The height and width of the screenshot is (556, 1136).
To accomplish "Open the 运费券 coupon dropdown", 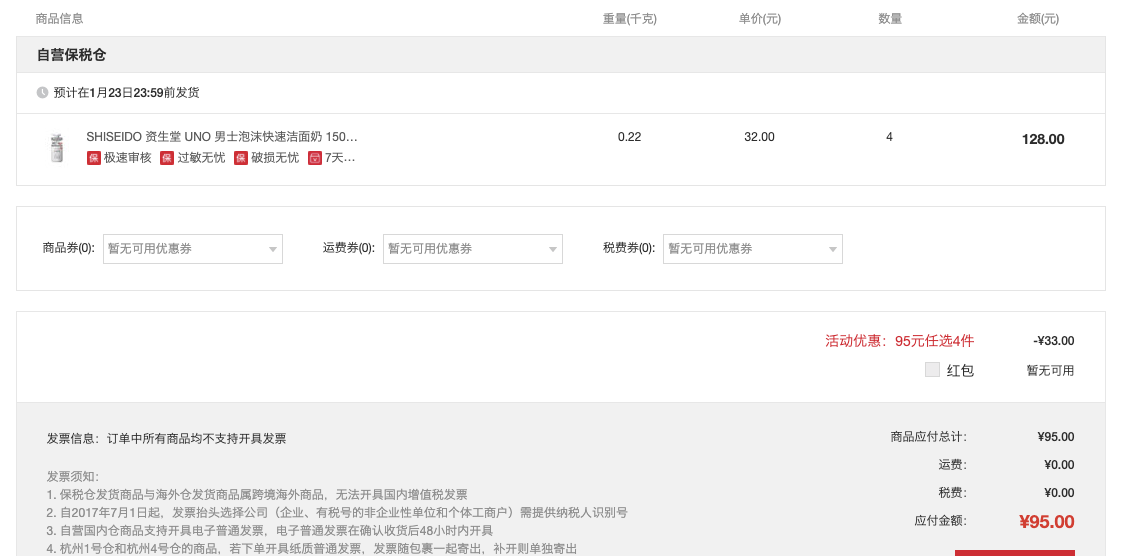I will tap(473, 249).
